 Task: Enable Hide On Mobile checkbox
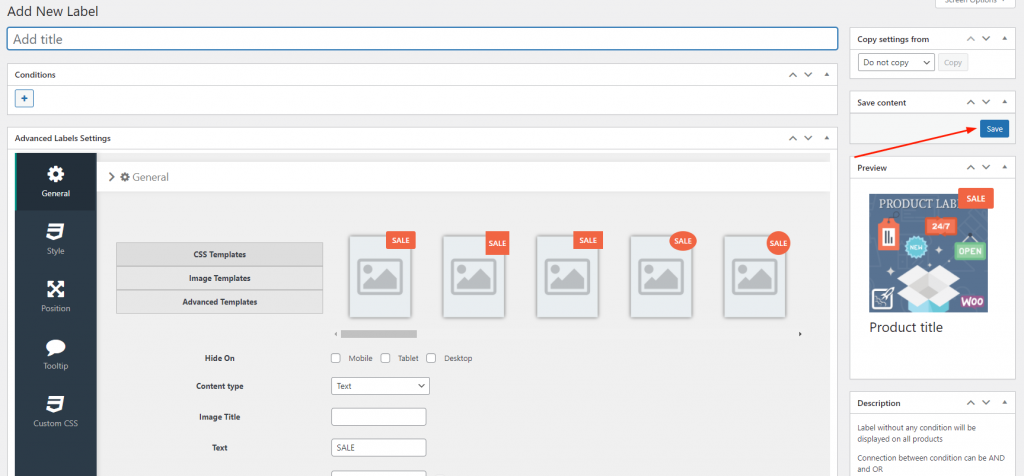[x=336, y=358]
